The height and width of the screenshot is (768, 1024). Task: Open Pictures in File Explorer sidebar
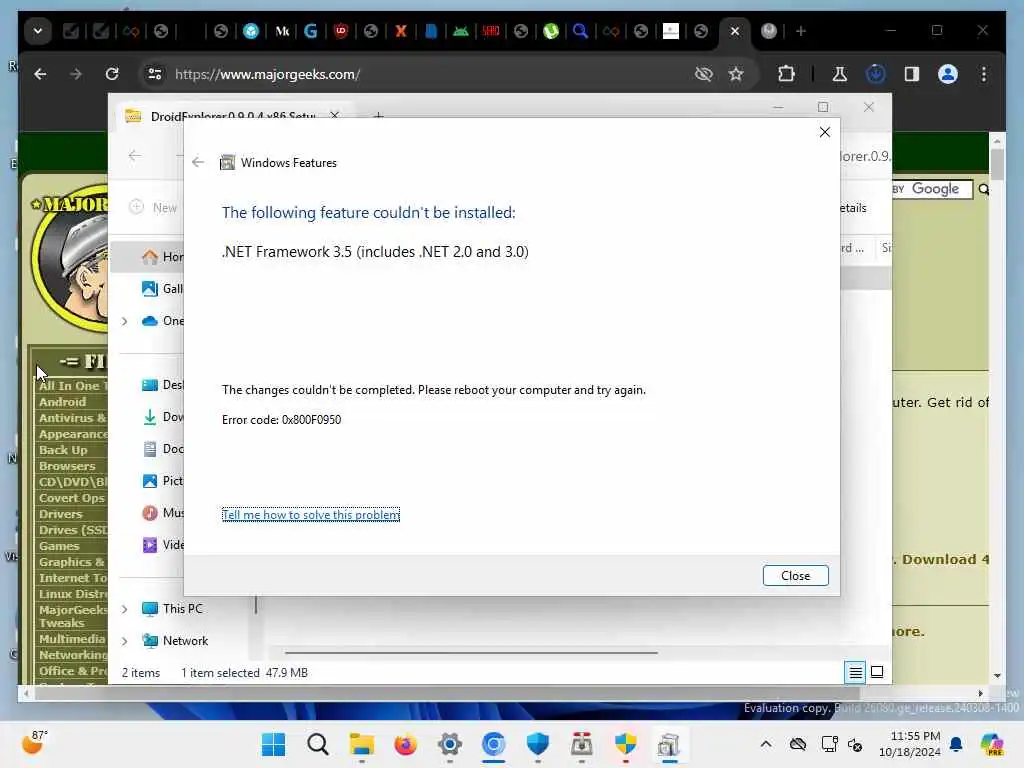(163, 481)
